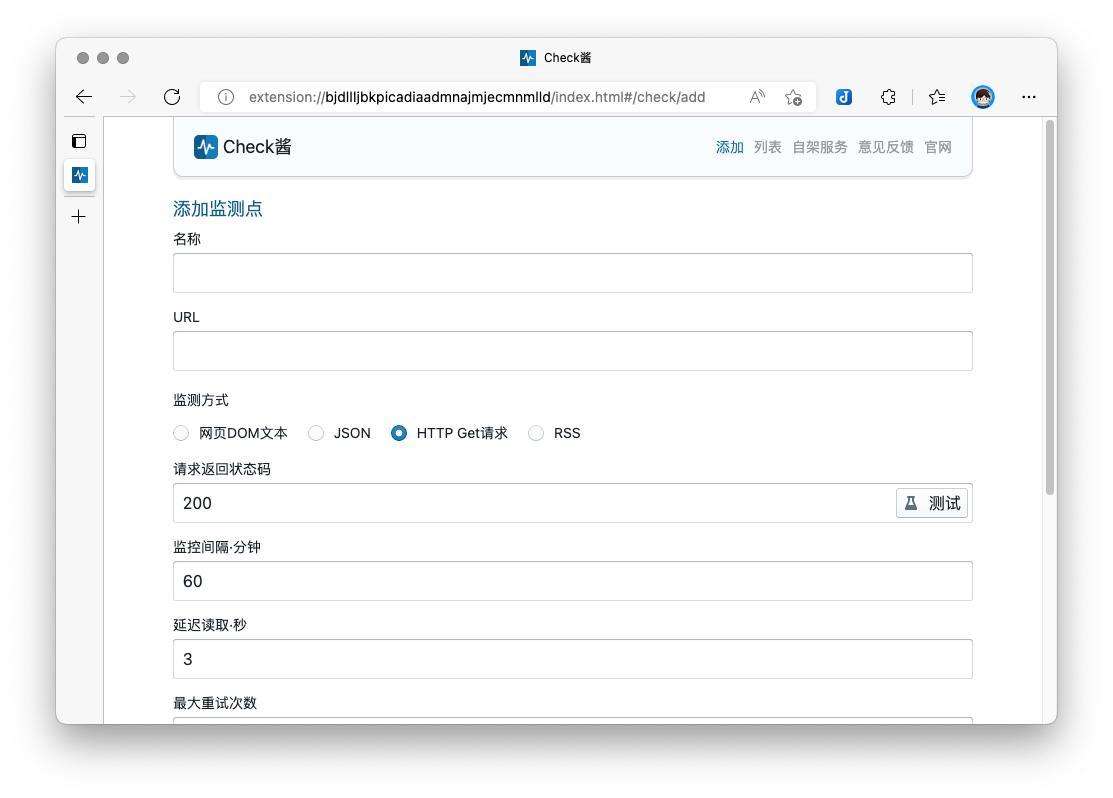This screenshot has width=1113, height=798.
Task: Click the browser profile avatar
Action: pos(983,96)
